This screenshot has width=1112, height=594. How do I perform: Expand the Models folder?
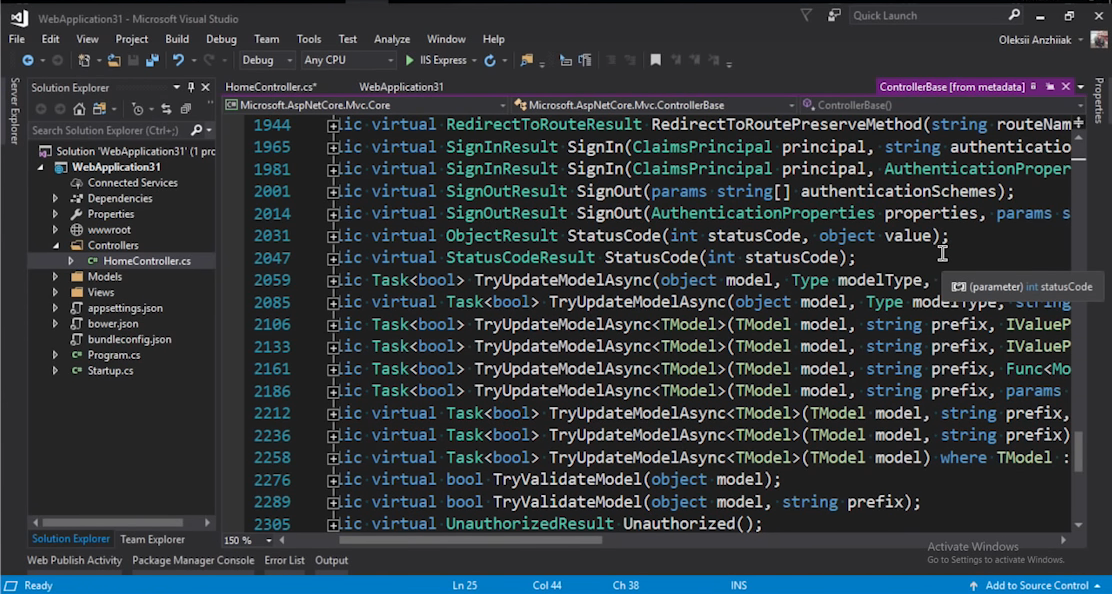[55, 276]
